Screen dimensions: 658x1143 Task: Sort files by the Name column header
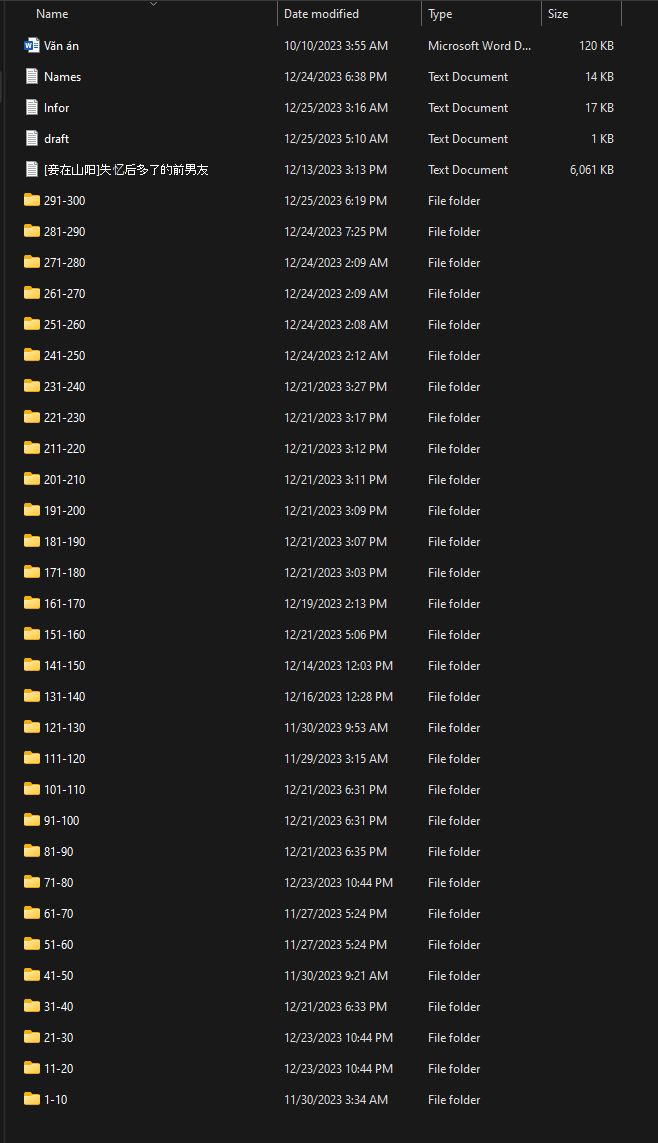click(x=52, y=14)
